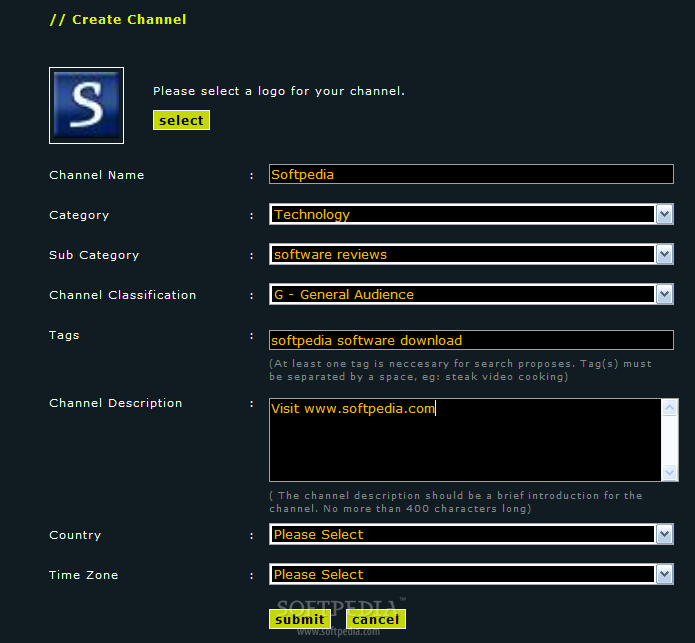Viewport: 695px width, 643px height.
Task: Cancel channel creation
Action: coord(376,619)
